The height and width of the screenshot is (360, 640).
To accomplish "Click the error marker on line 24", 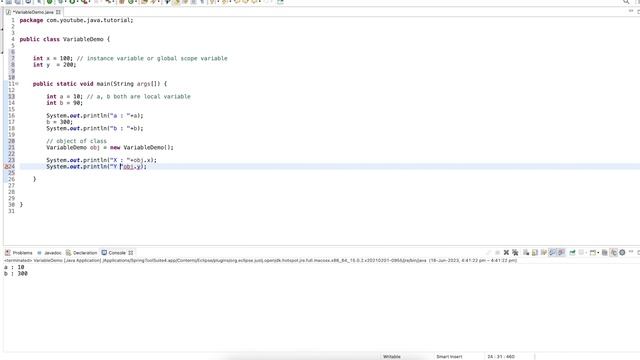I will coord(6,167).
